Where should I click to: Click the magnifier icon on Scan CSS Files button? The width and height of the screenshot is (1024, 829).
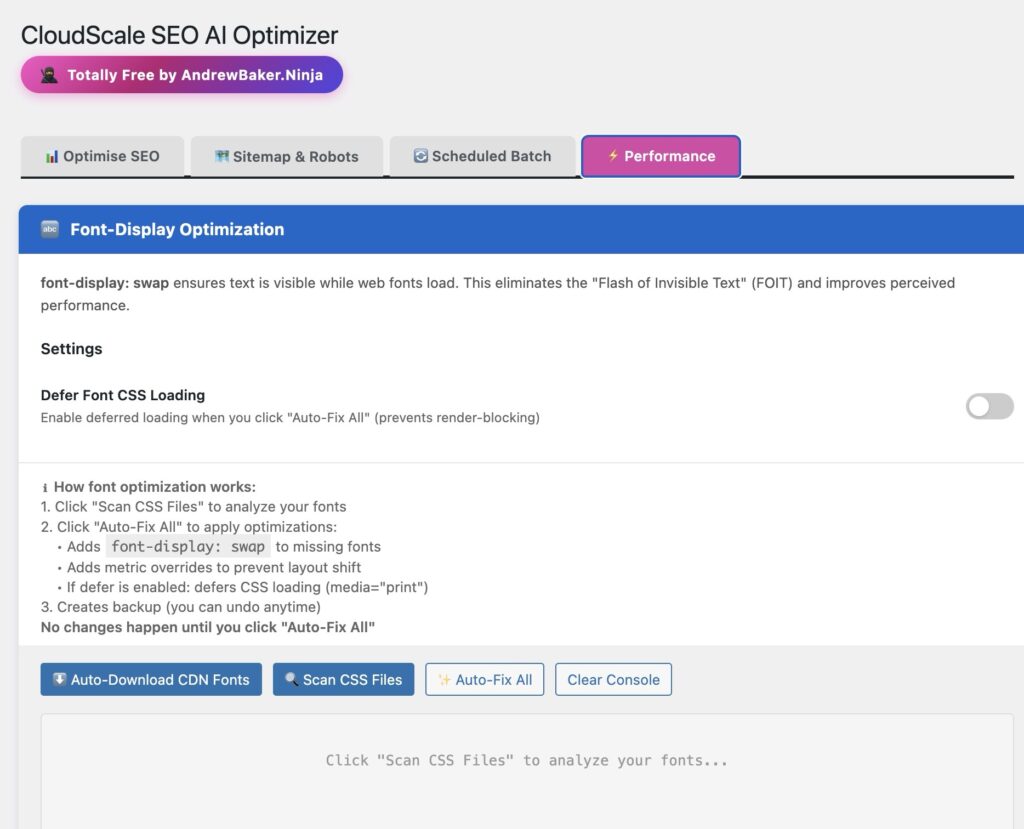[291, 679]
